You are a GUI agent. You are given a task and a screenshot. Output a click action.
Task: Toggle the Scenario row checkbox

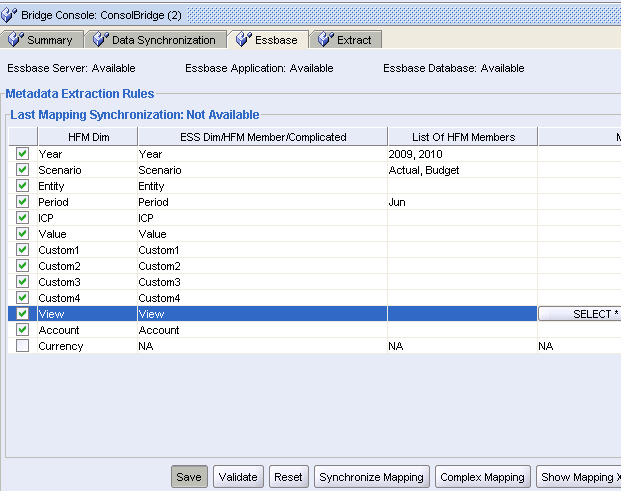[22, 170]
